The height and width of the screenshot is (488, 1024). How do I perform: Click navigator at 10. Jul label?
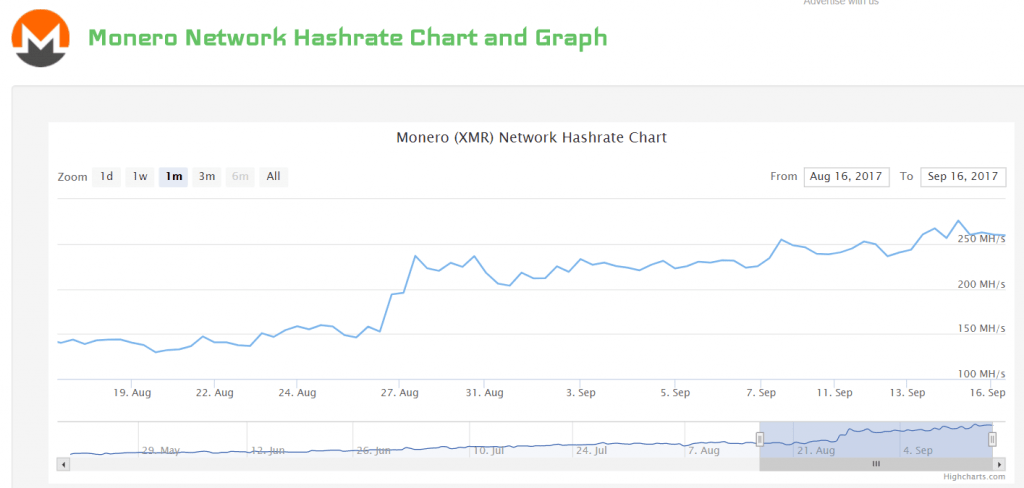pyautogui.click(x=486, y=450)
